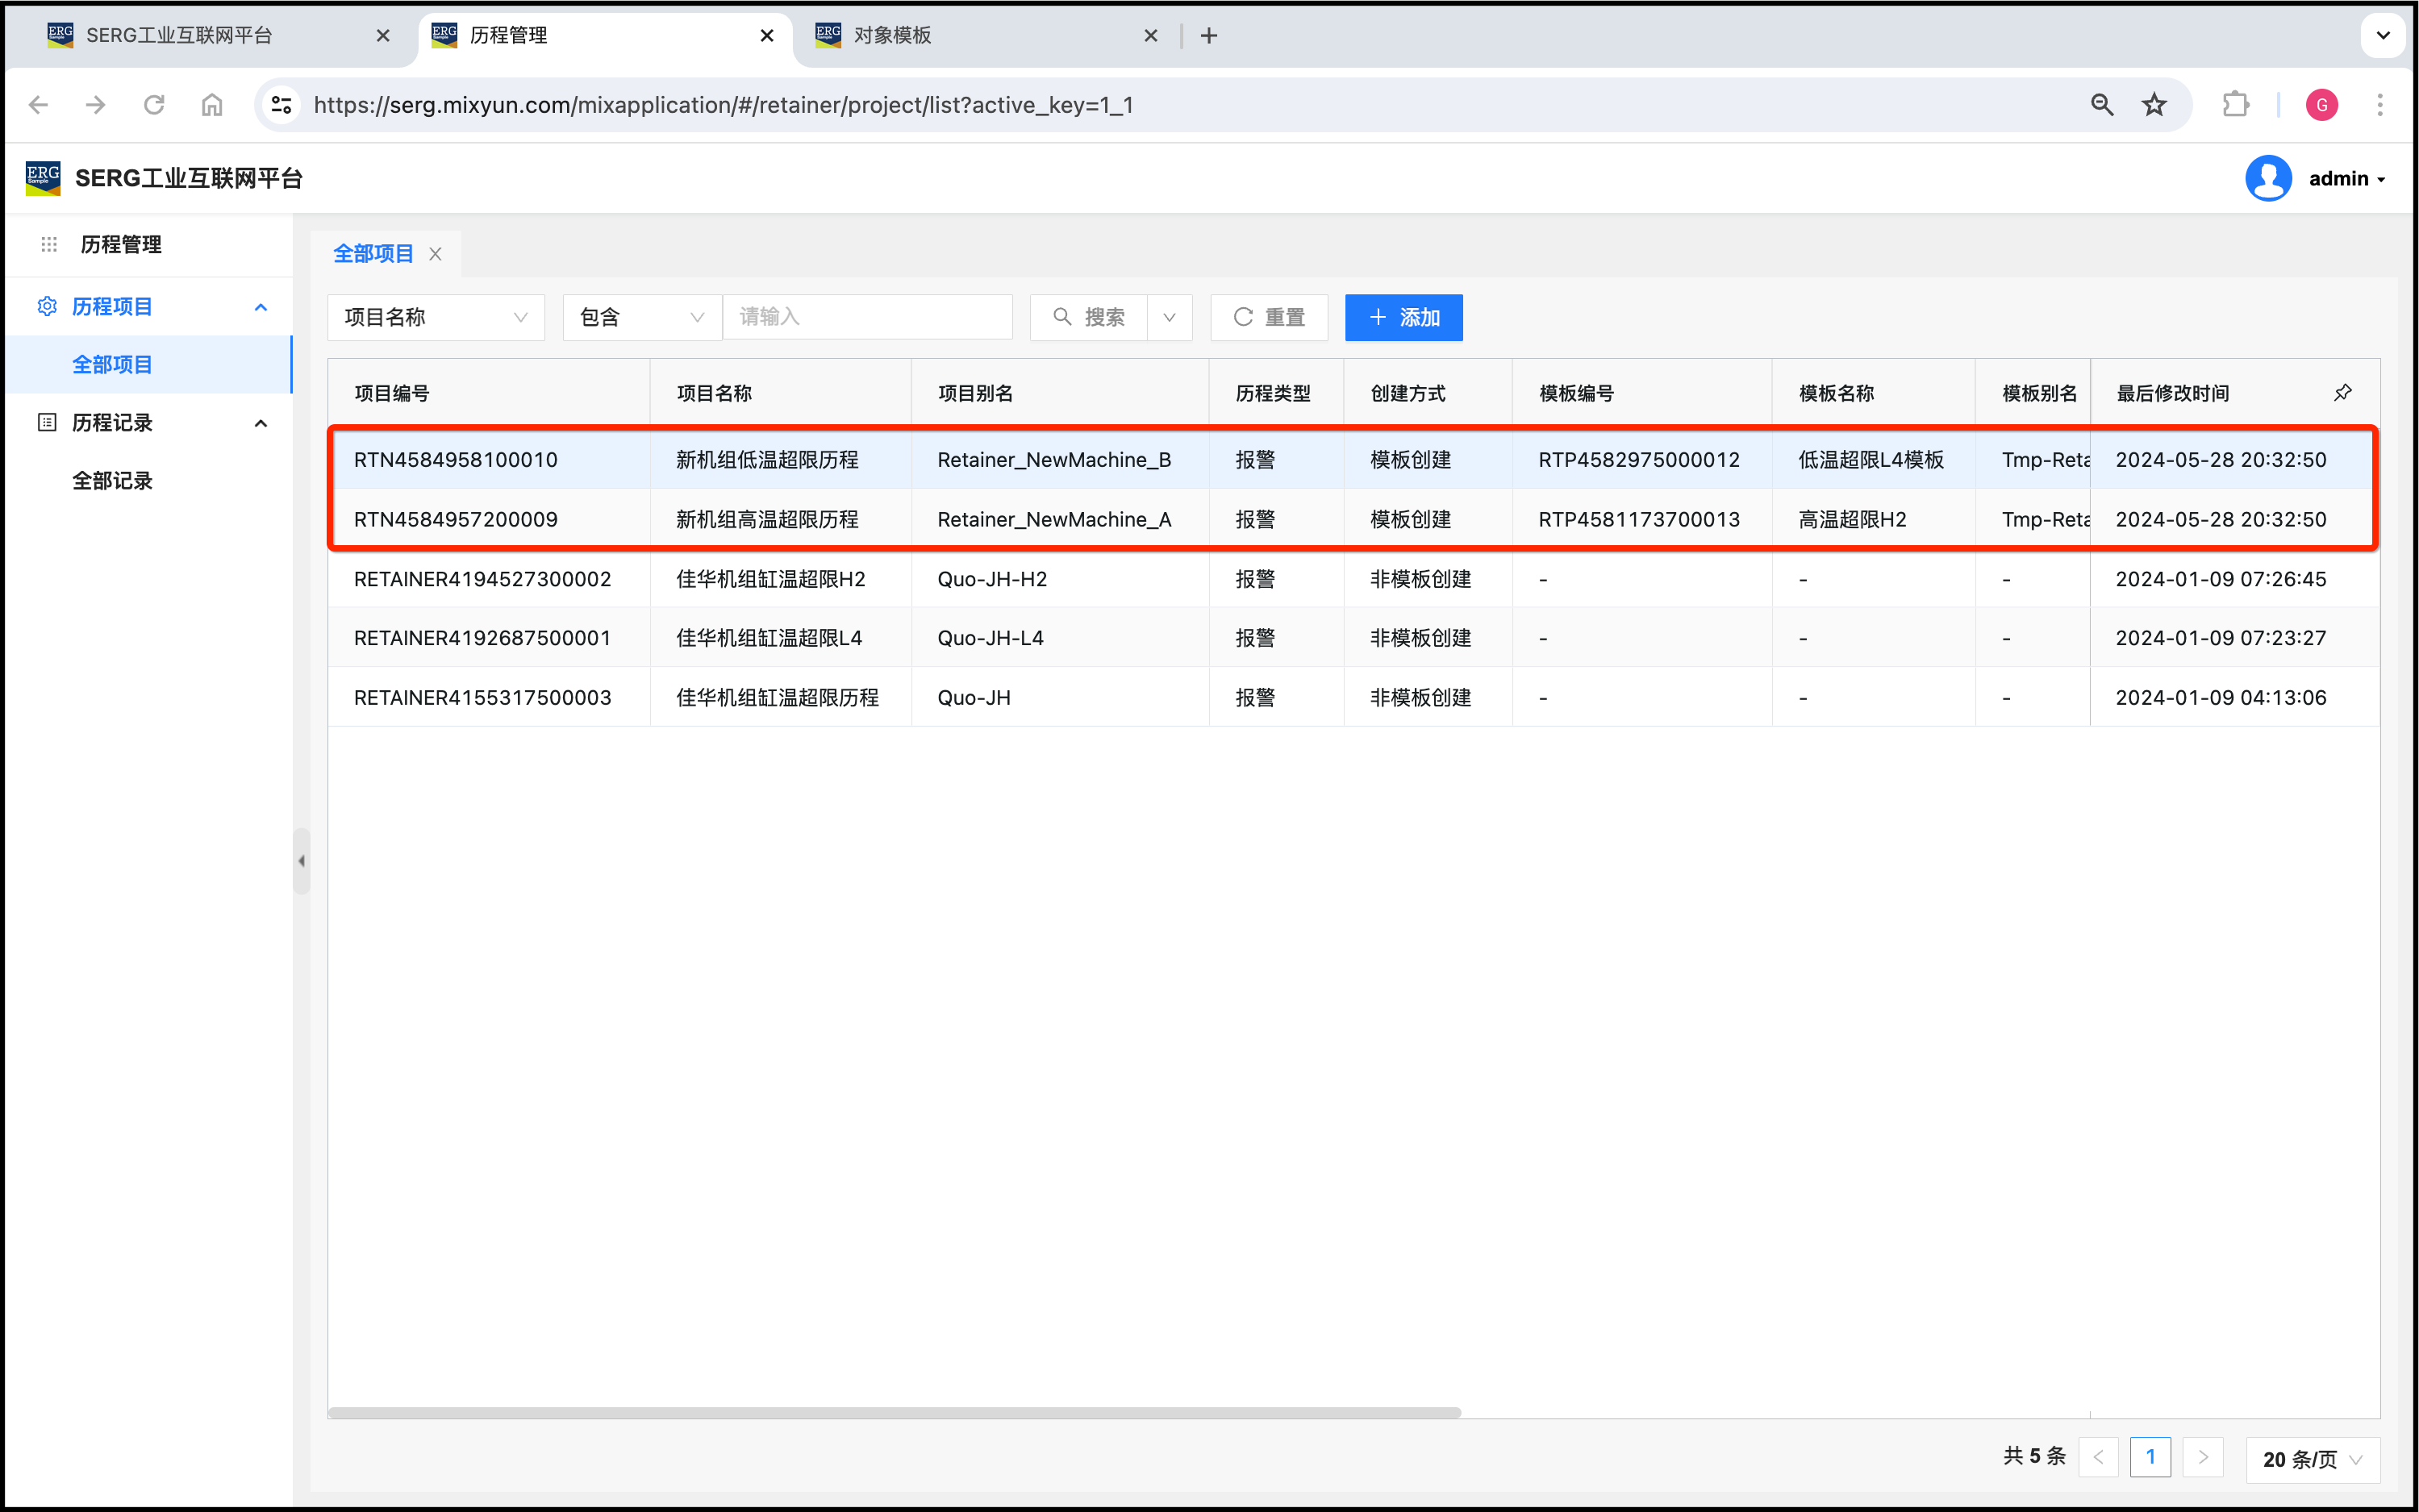The image size is (2419, 1512).
Task: Open 全部记录 in the sidebar
Action: click(x=112, y=481)
